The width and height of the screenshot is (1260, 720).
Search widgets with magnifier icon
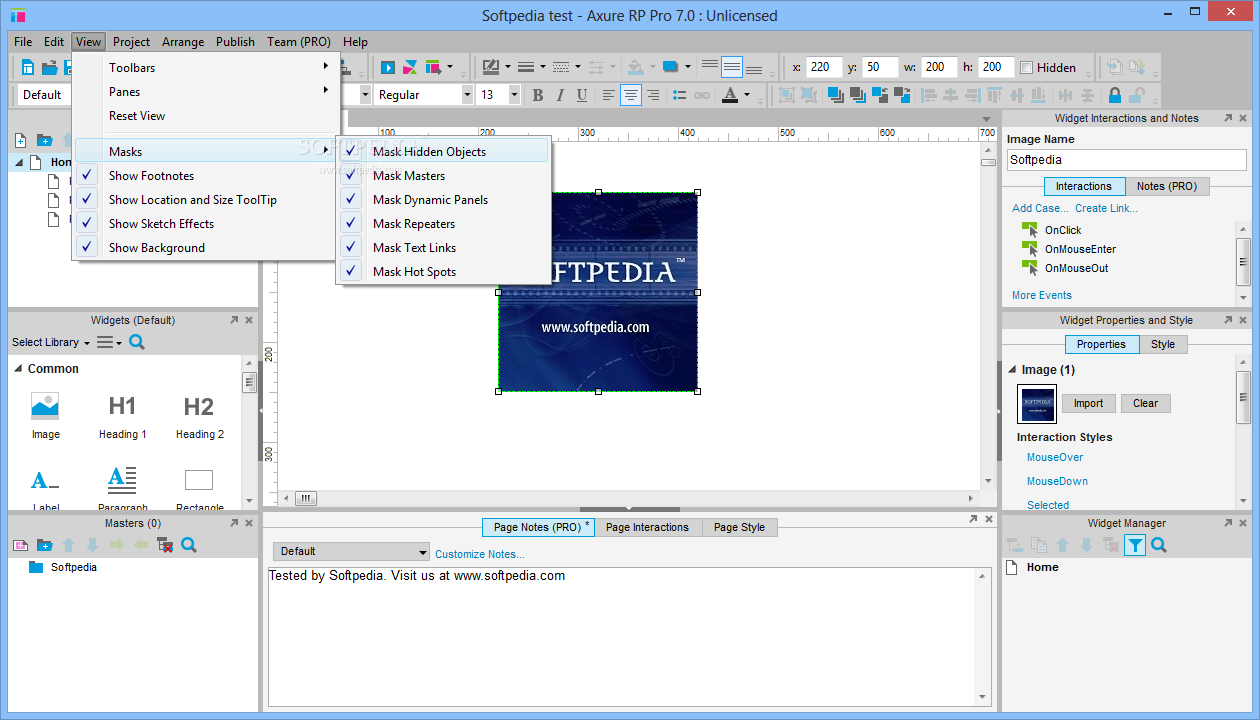[x=137, y=342]
